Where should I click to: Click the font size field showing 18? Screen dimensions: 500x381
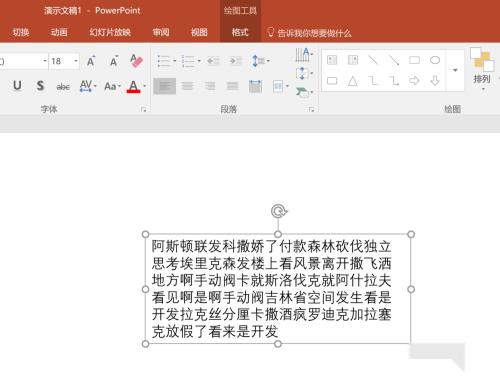(x=61, y=61)
